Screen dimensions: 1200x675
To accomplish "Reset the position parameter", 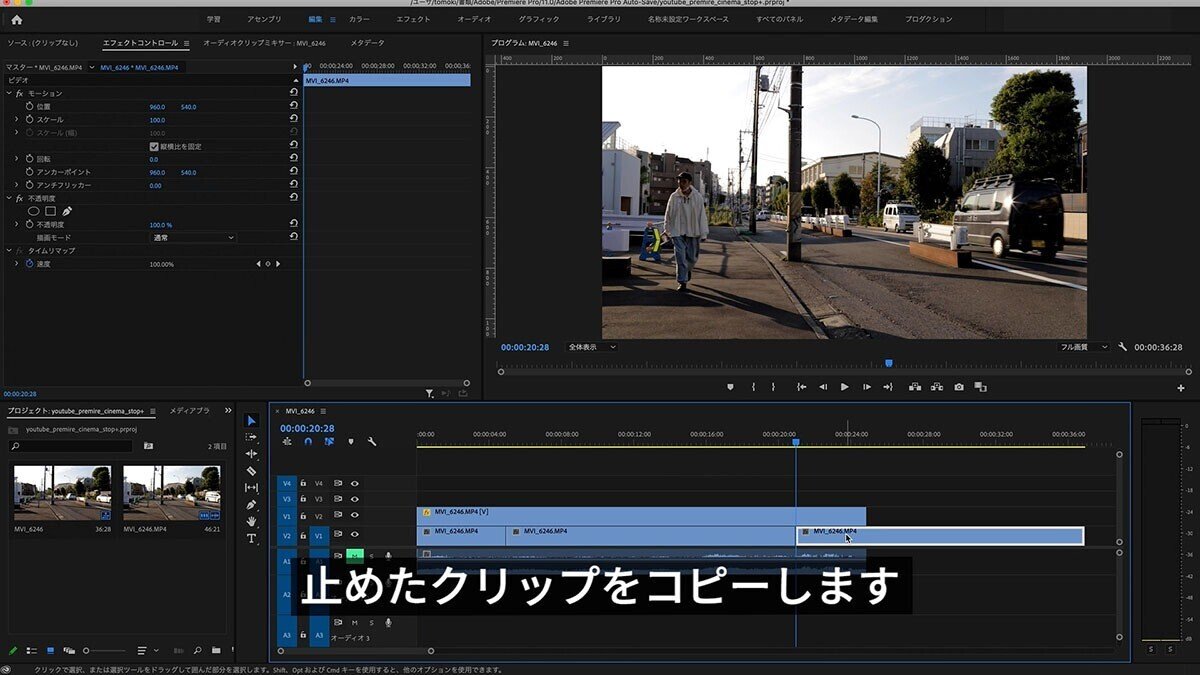I will pyautogui.click(x=294, y=106).
